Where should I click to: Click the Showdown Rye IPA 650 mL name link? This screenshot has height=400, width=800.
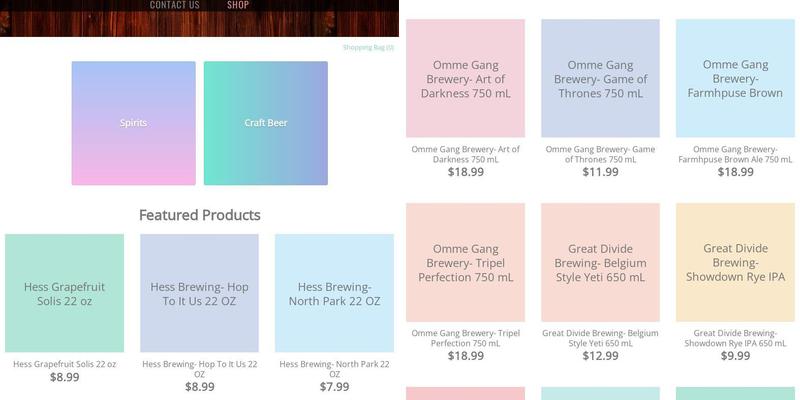[x=735, y=338]
